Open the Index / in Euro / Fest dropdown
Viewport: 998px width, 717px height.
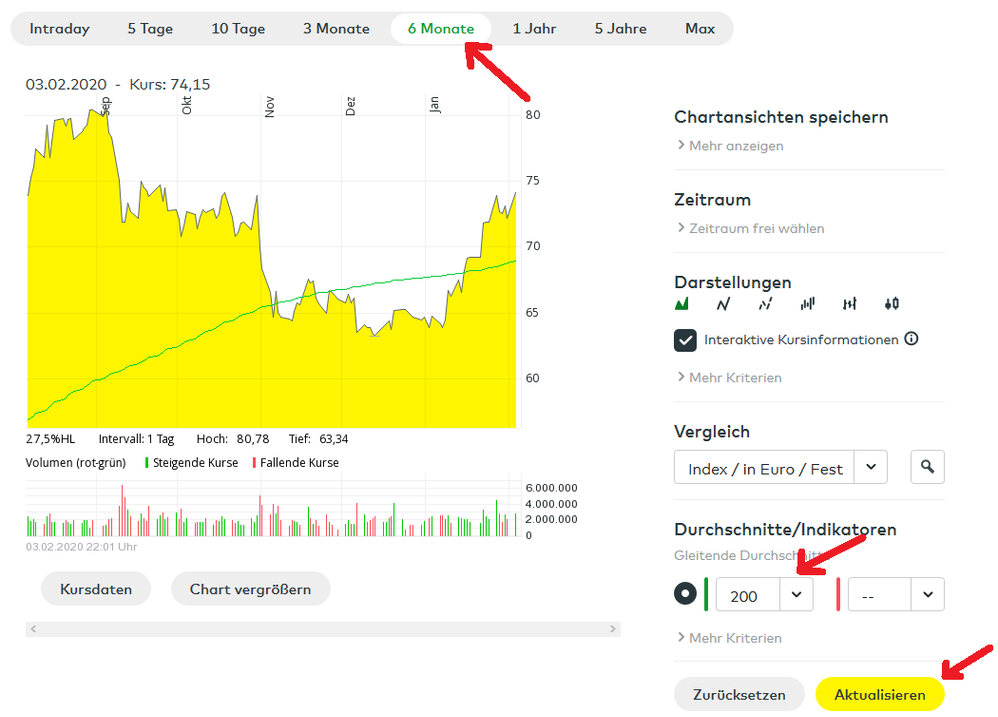[870, 467]
